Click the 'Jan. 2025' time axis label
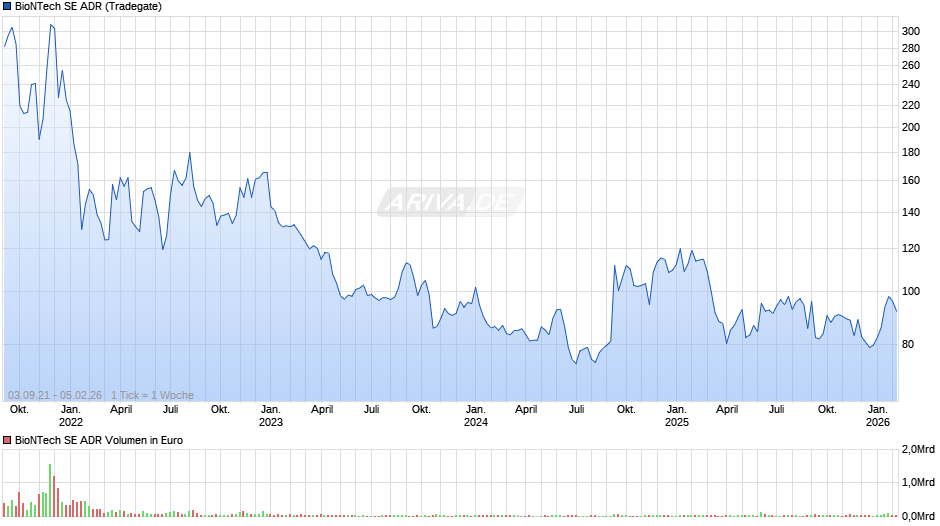 (677, 416)
